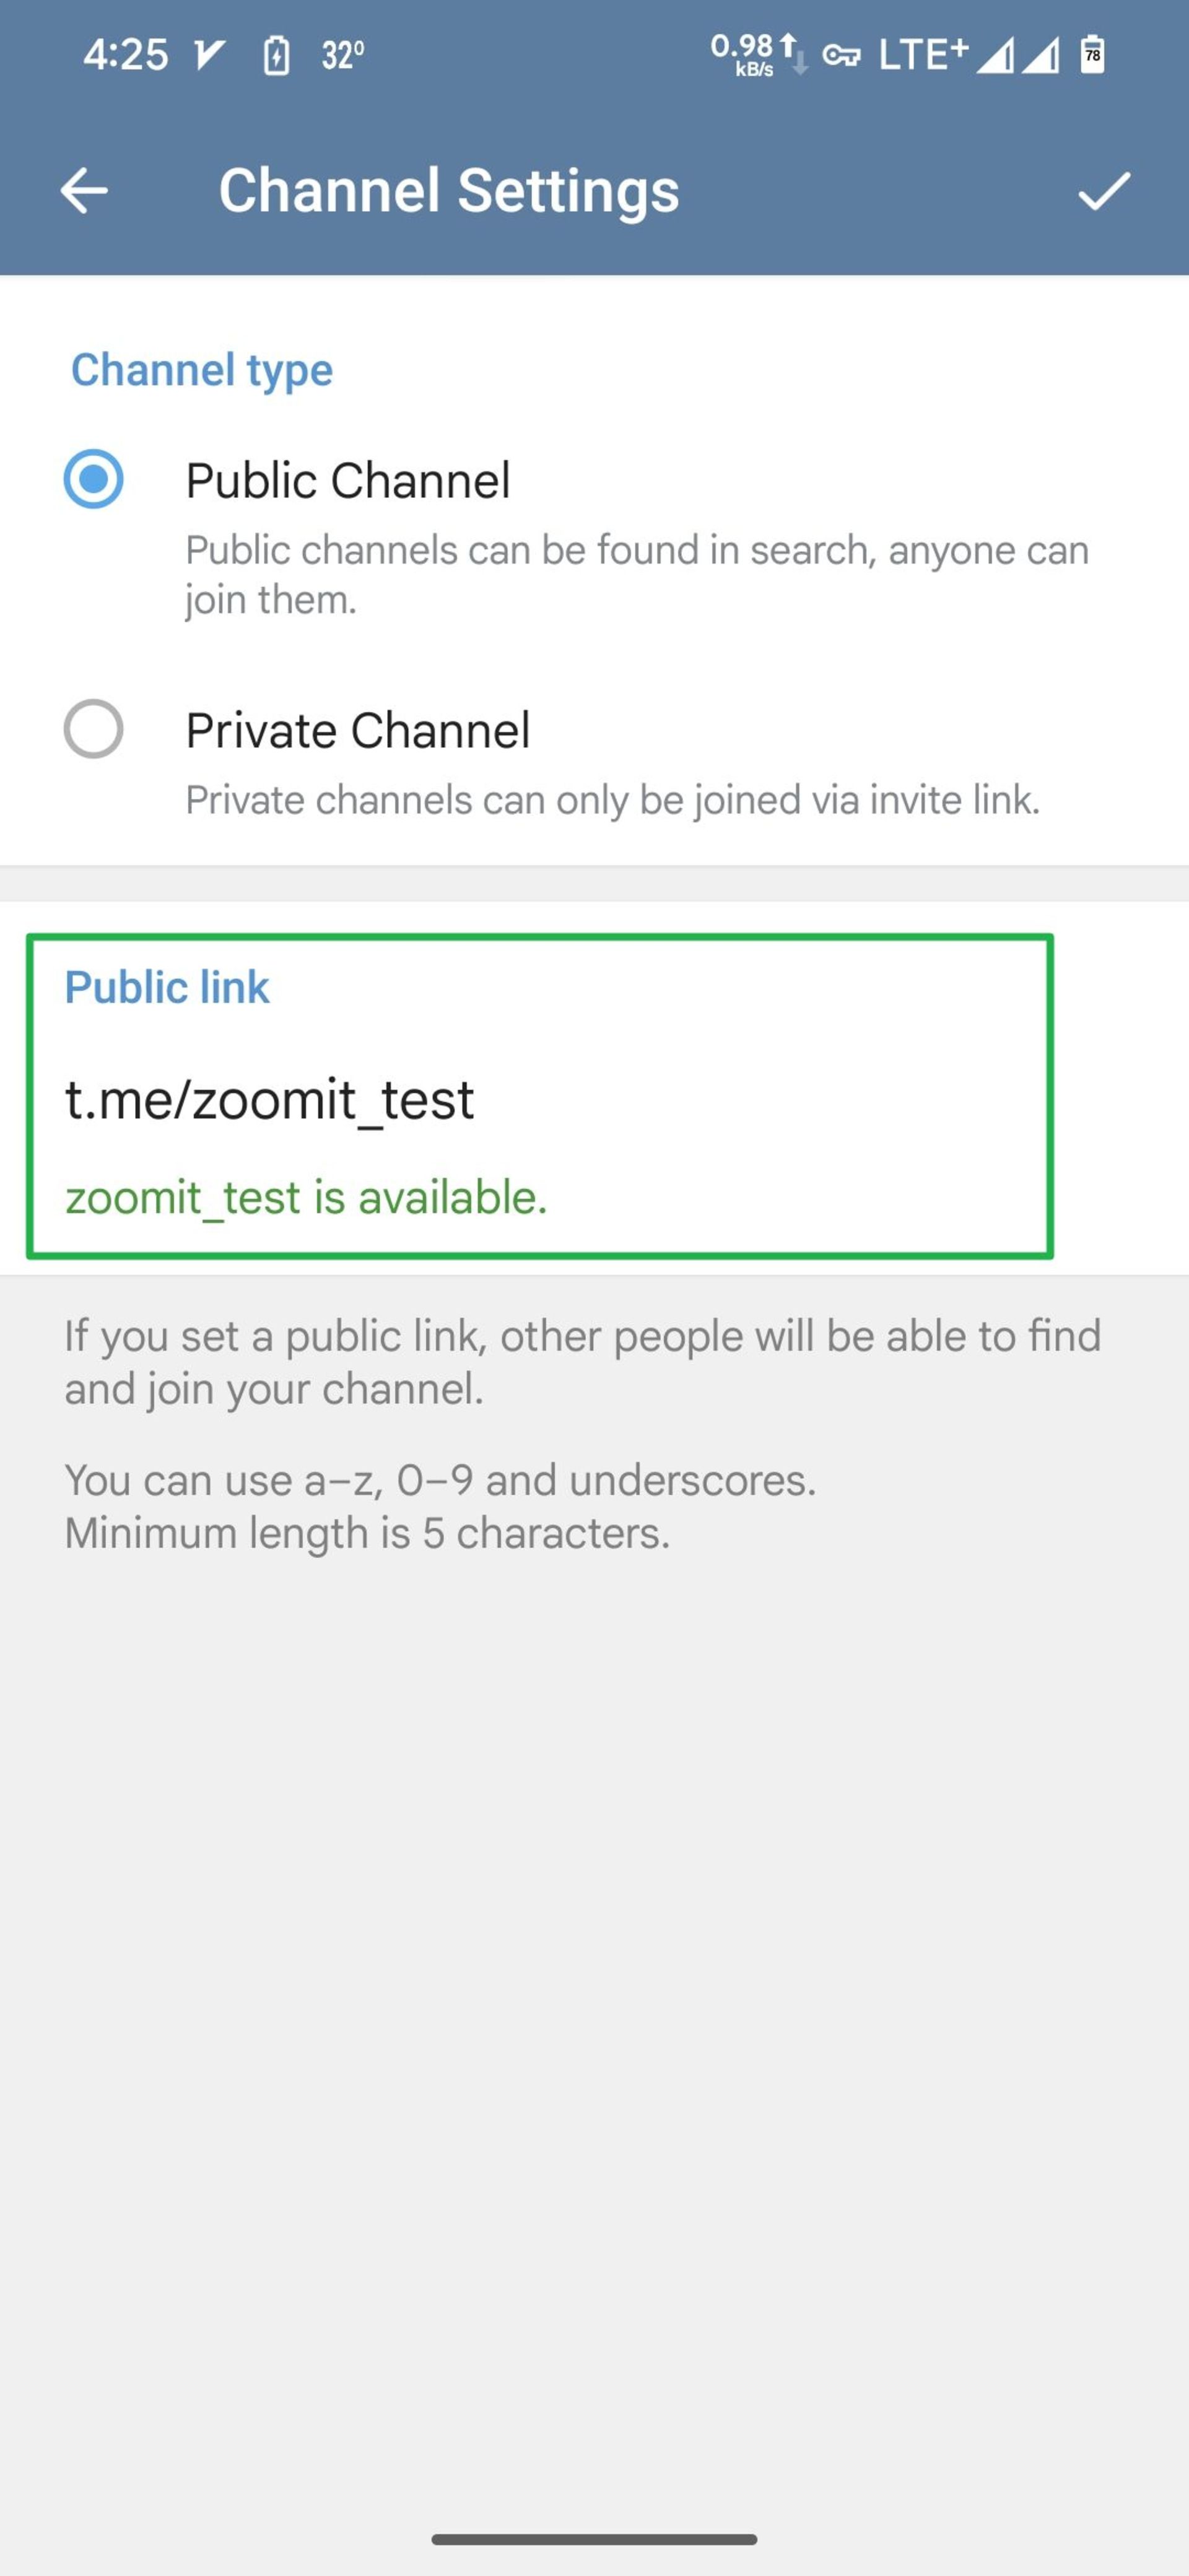Tap the charging battery icon near clock

(x=276, y=56)
